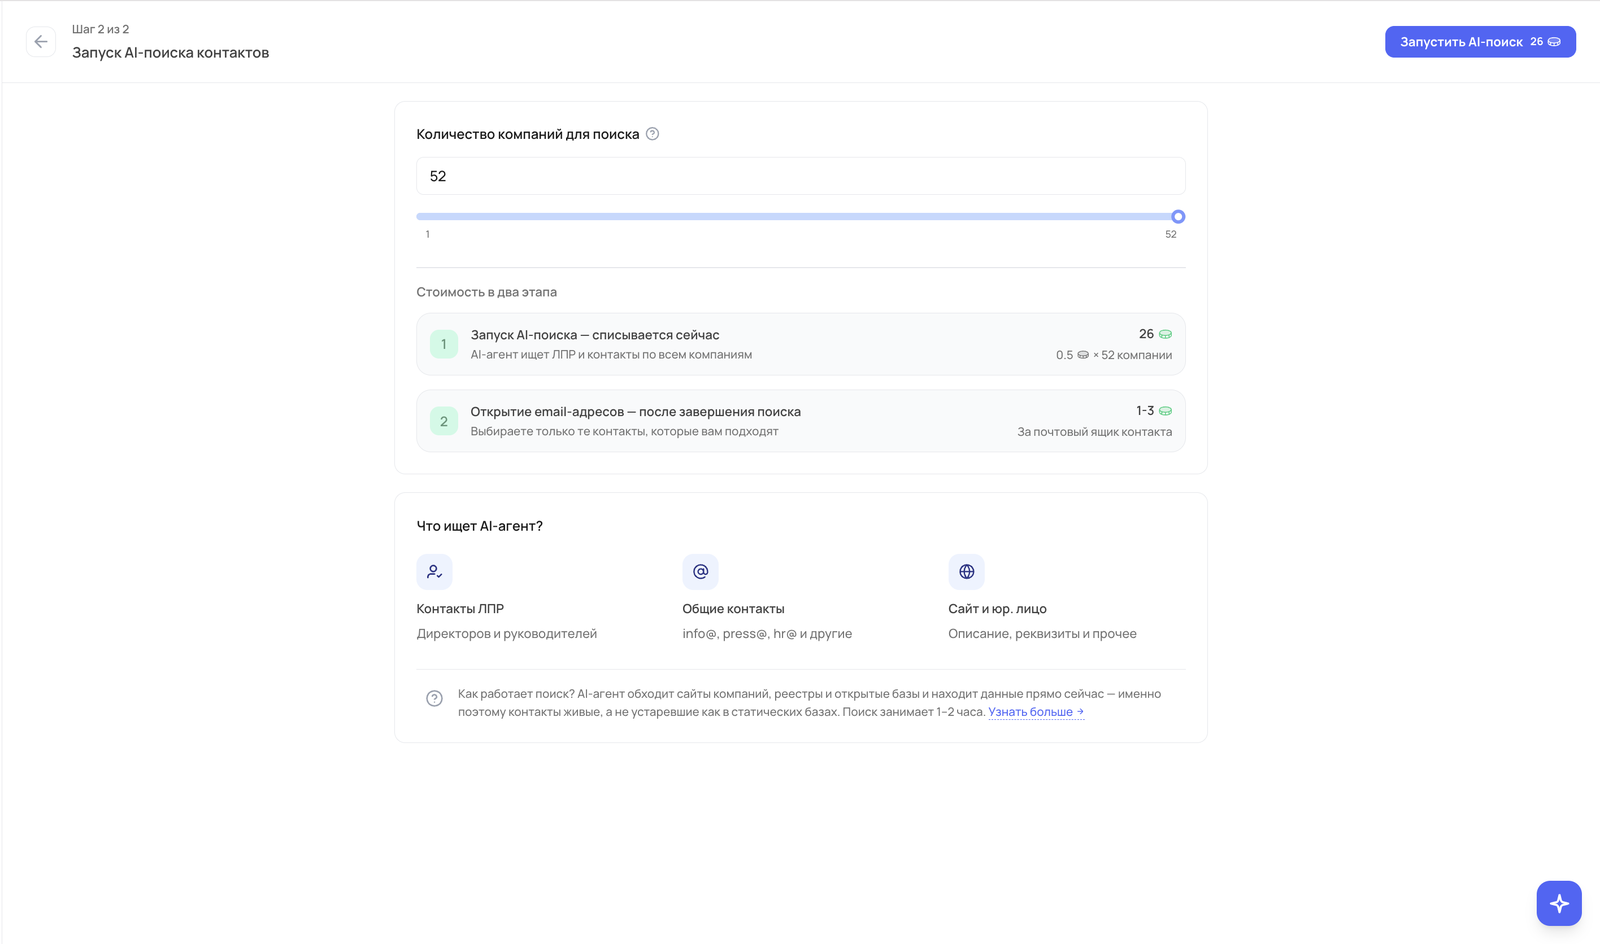
Task: Click the AI sparkle assistant button
Action: [x=1559, y=904]
